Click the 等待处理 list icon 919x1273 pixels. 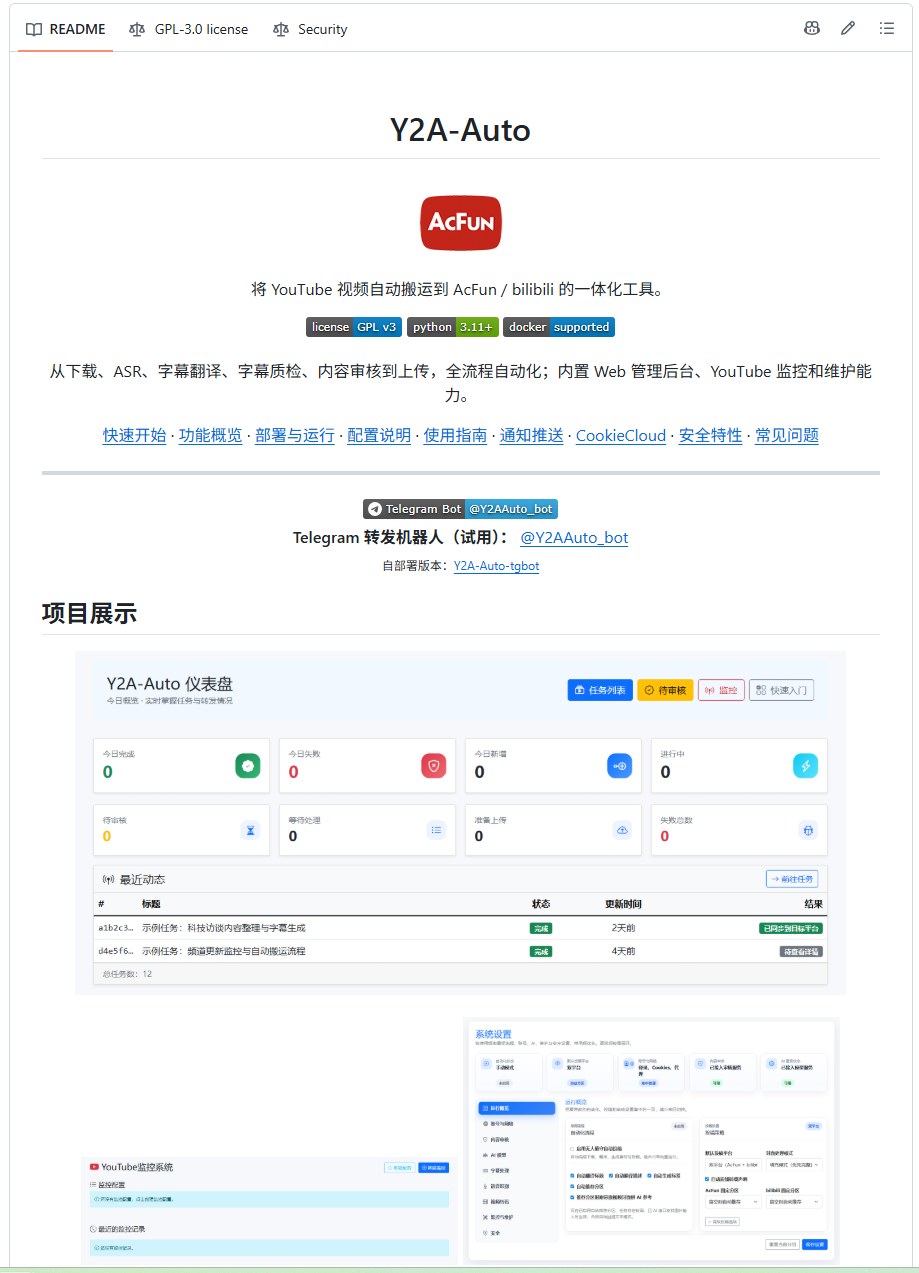436,830
